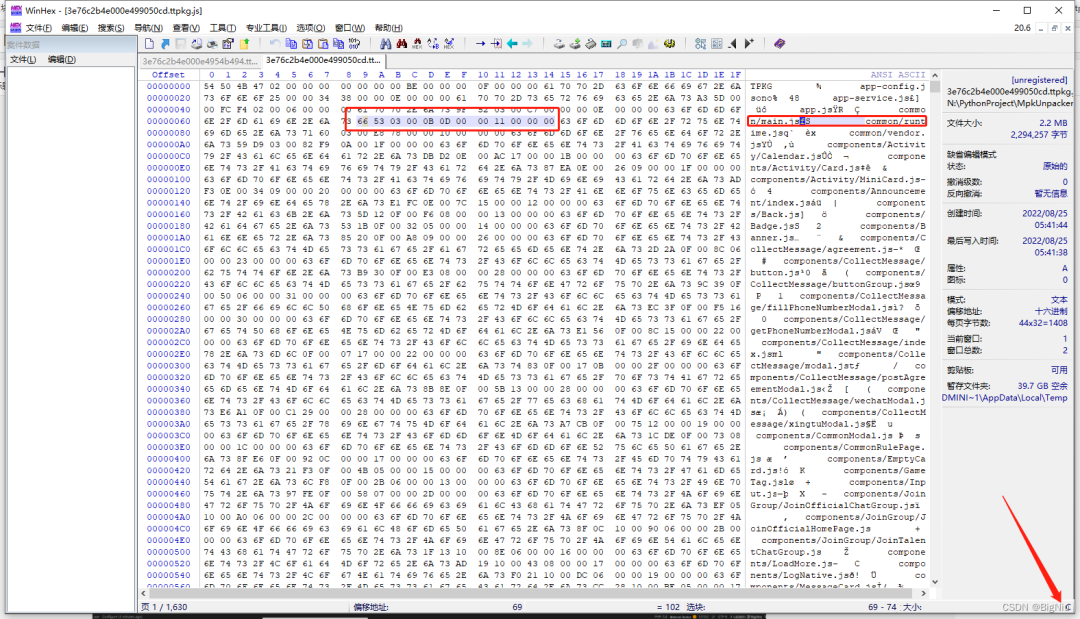
Task: Open the 导航(N) menu
Action: coord(148,28)
